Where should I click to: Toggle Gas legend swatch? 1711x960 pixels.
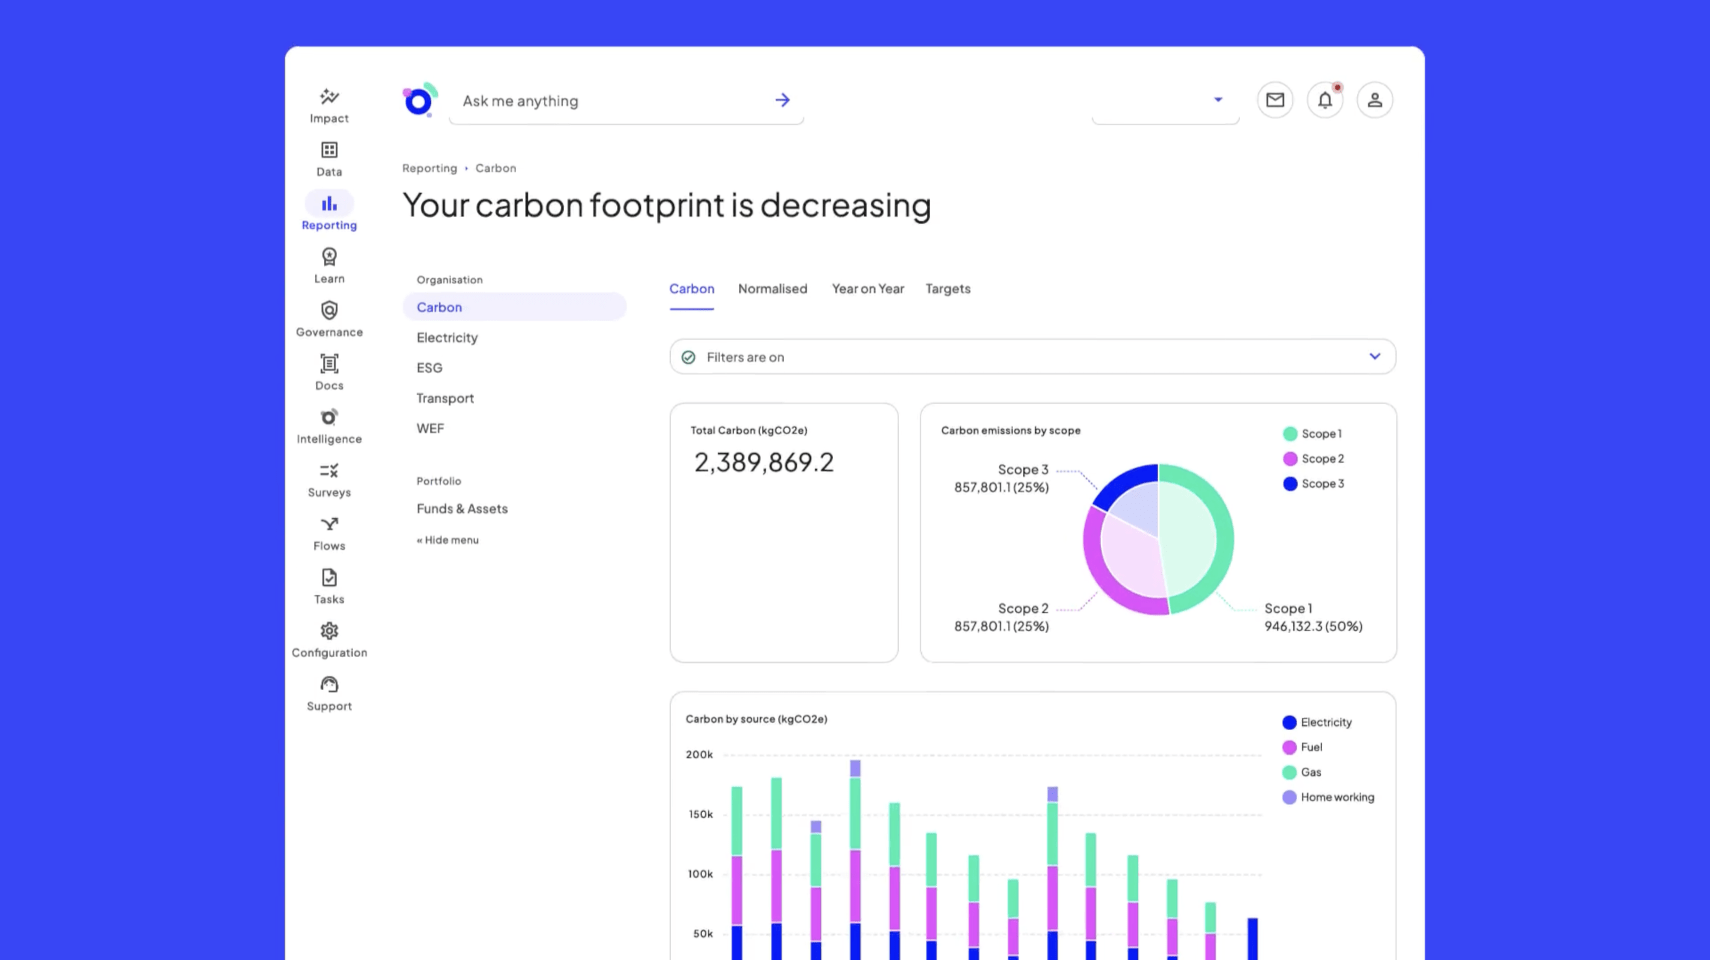(x=1289, y=773)
